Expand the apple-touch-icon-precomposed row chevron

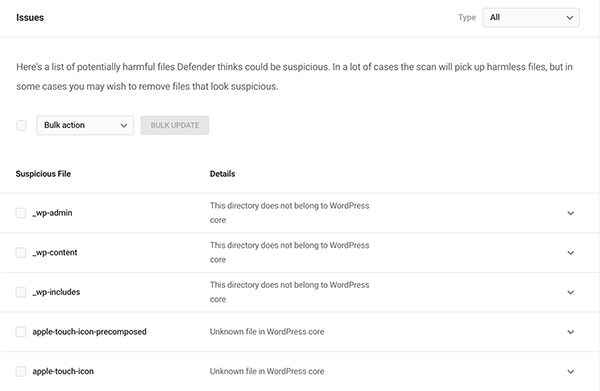(x=571, y=332)
